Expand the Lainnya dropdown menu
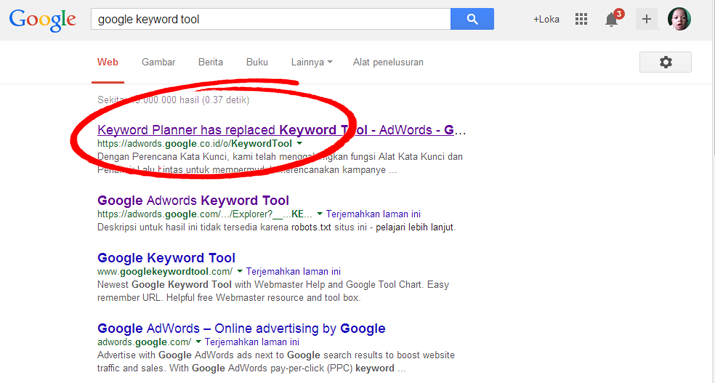Screen dimensions: 715x383 (x=312, y=62)
